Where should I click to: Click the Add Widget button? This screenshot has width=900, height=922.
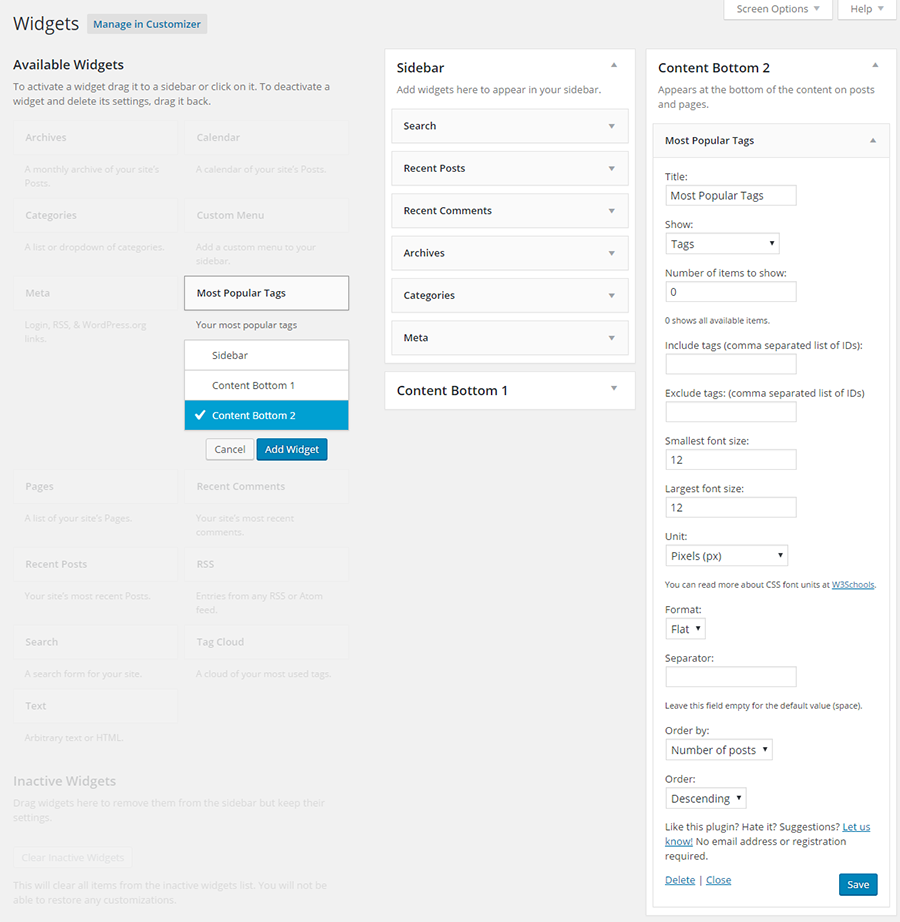click(x=291, y=449)
